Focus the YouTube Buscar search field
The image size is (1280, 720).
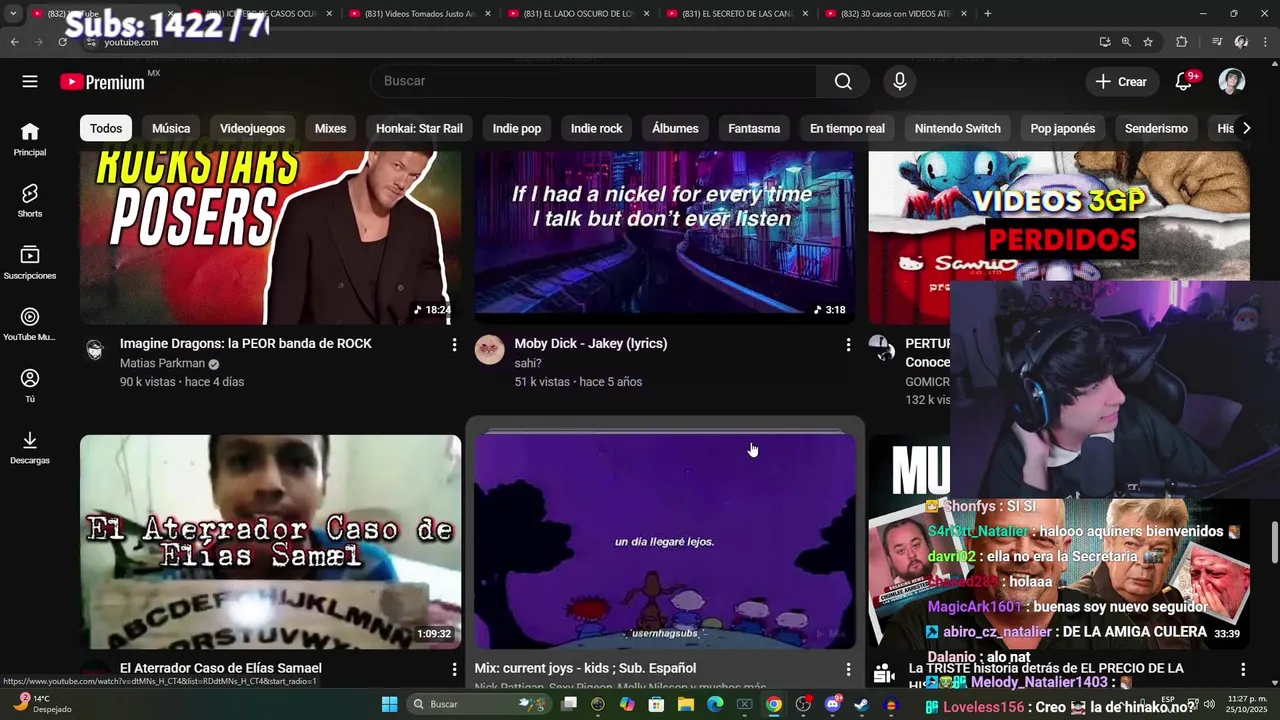point(594,81)
